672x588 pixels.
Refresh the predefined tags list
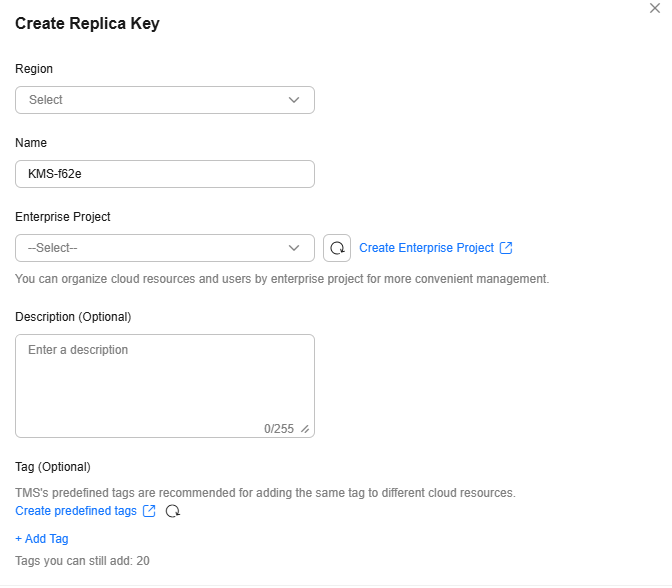(x=173, y=511)
